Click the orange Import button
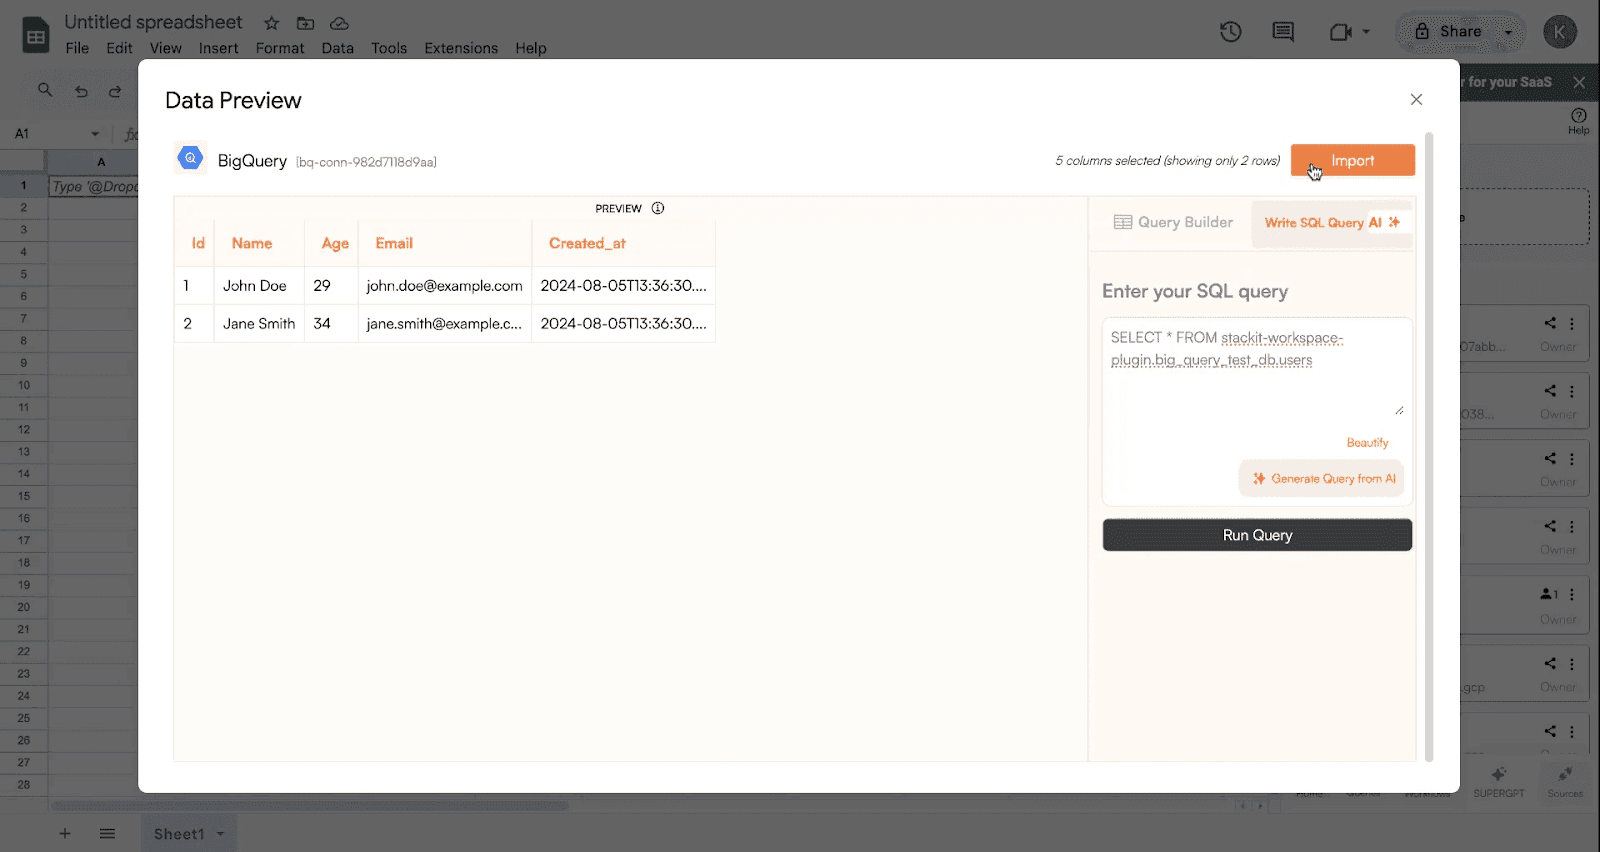1600x852 pixels. coord(1353,160)
